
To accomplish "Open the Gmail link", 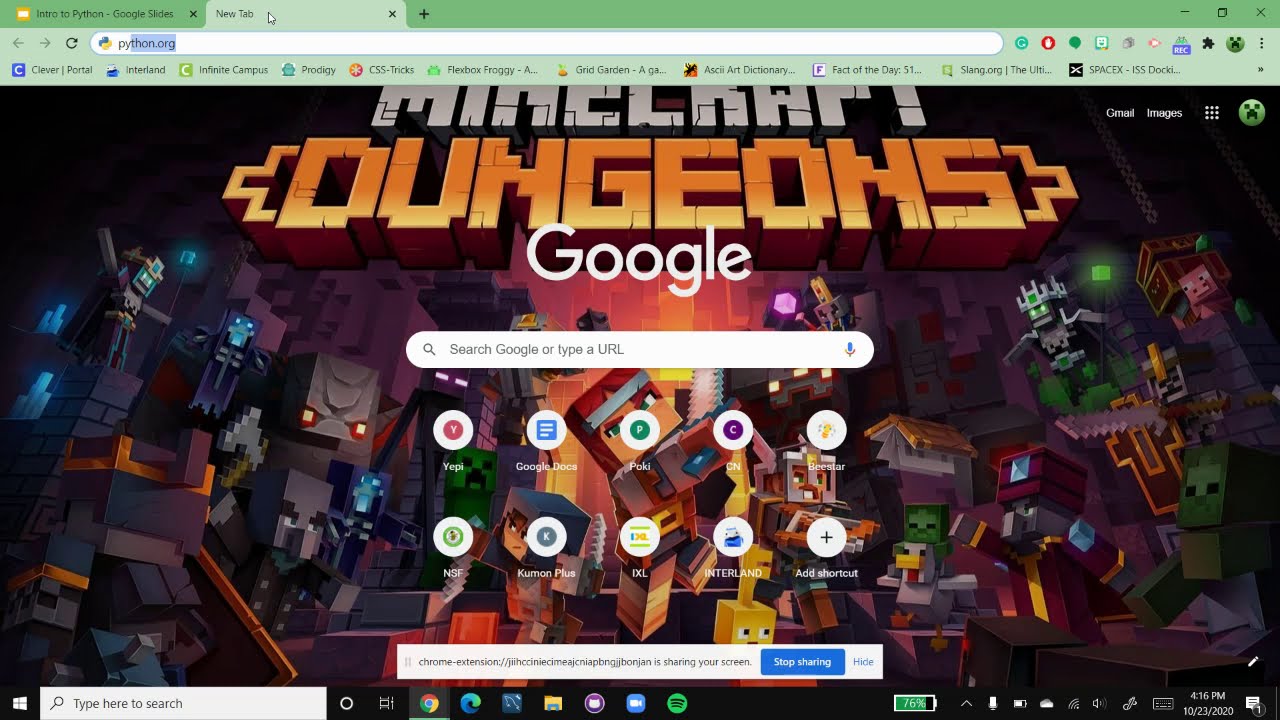I will [1120, 113].
